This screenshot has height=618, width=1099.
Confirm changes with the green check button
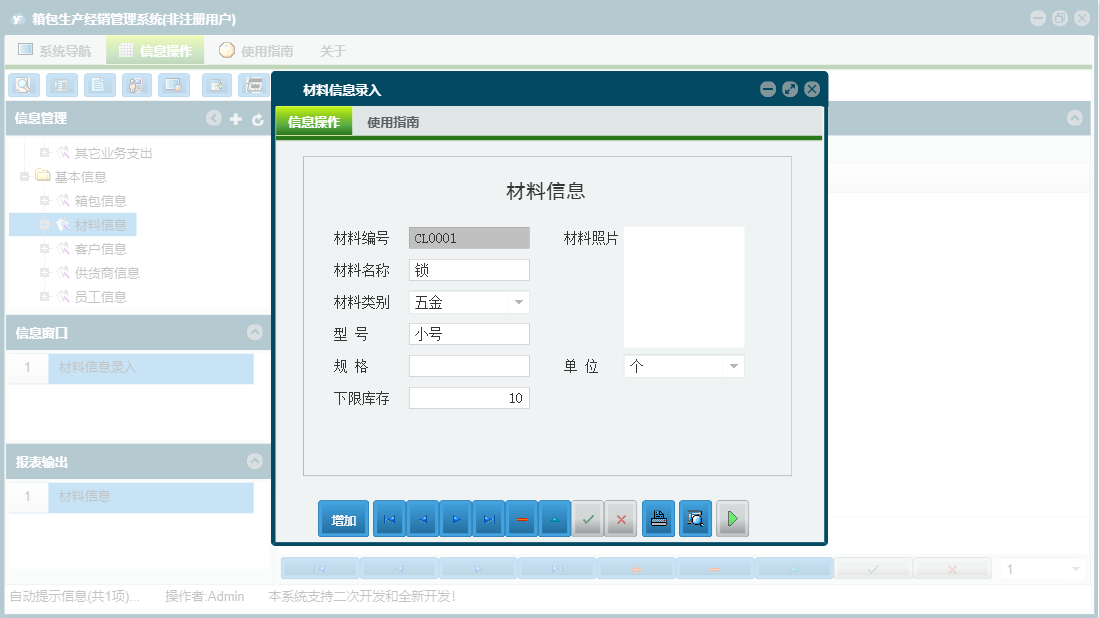(x=588, y=518)
